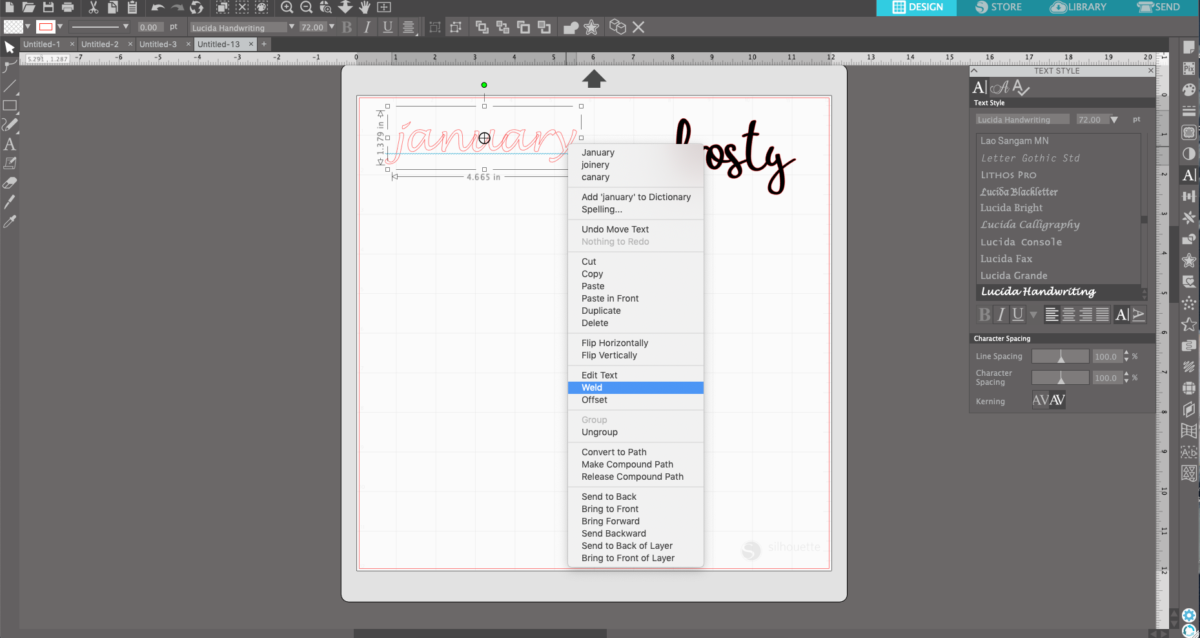Screen dimensions: 1200x638
Task: Select the Freehand draw tool
Action: tap(9, 124)
